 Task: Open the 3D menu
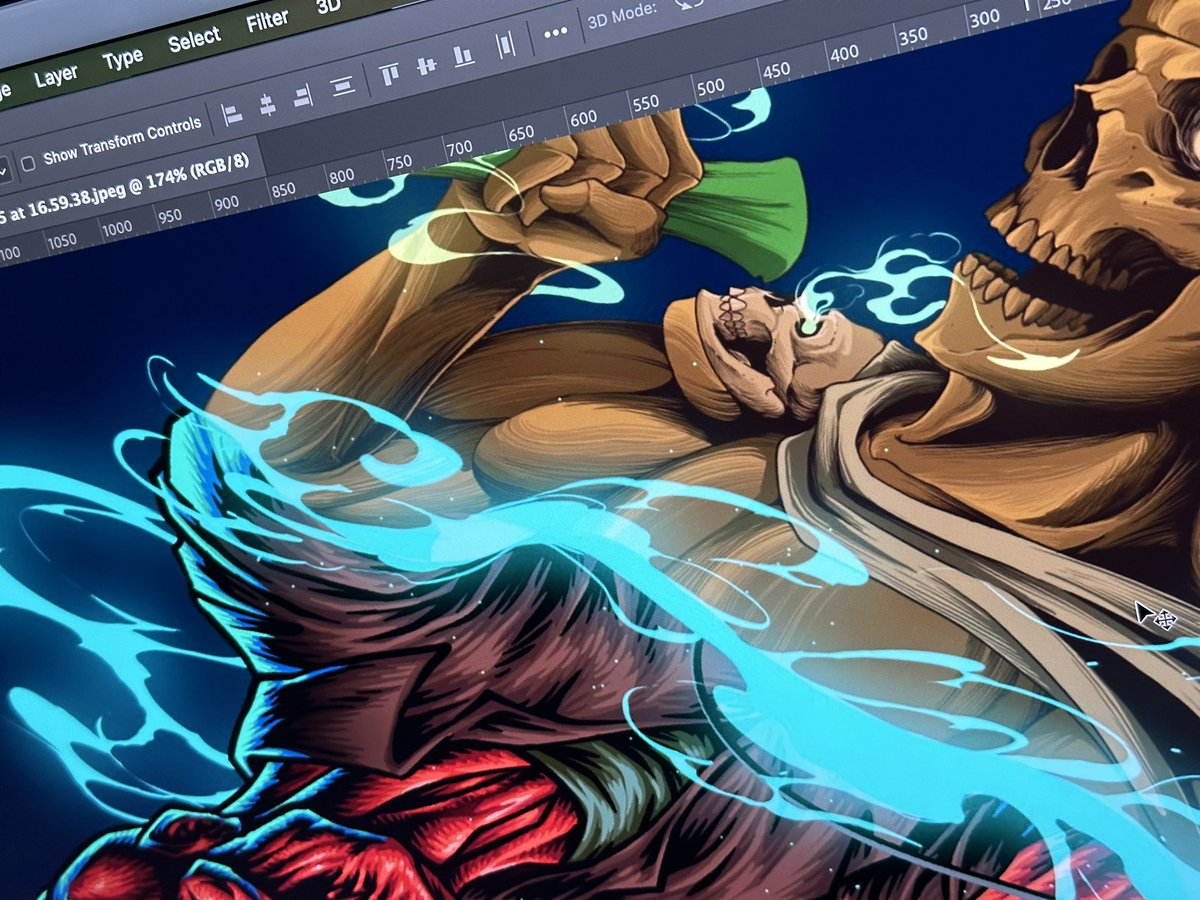click(x=328, y=7)
